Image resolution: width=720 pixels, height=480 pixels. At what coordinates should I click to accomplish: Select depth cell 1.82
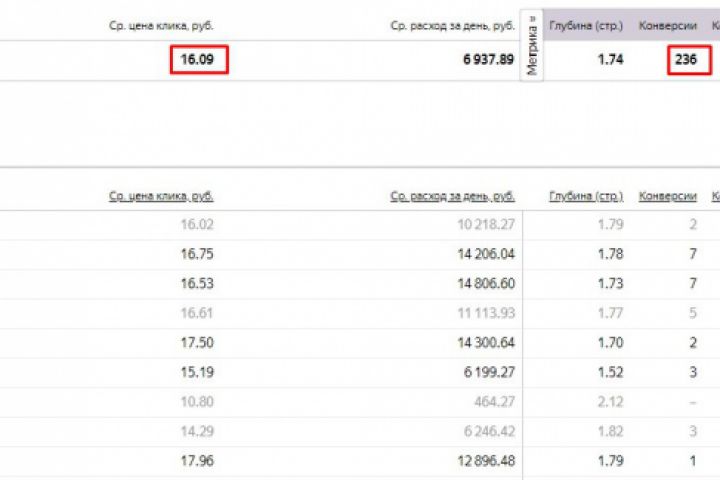(610, 431)
